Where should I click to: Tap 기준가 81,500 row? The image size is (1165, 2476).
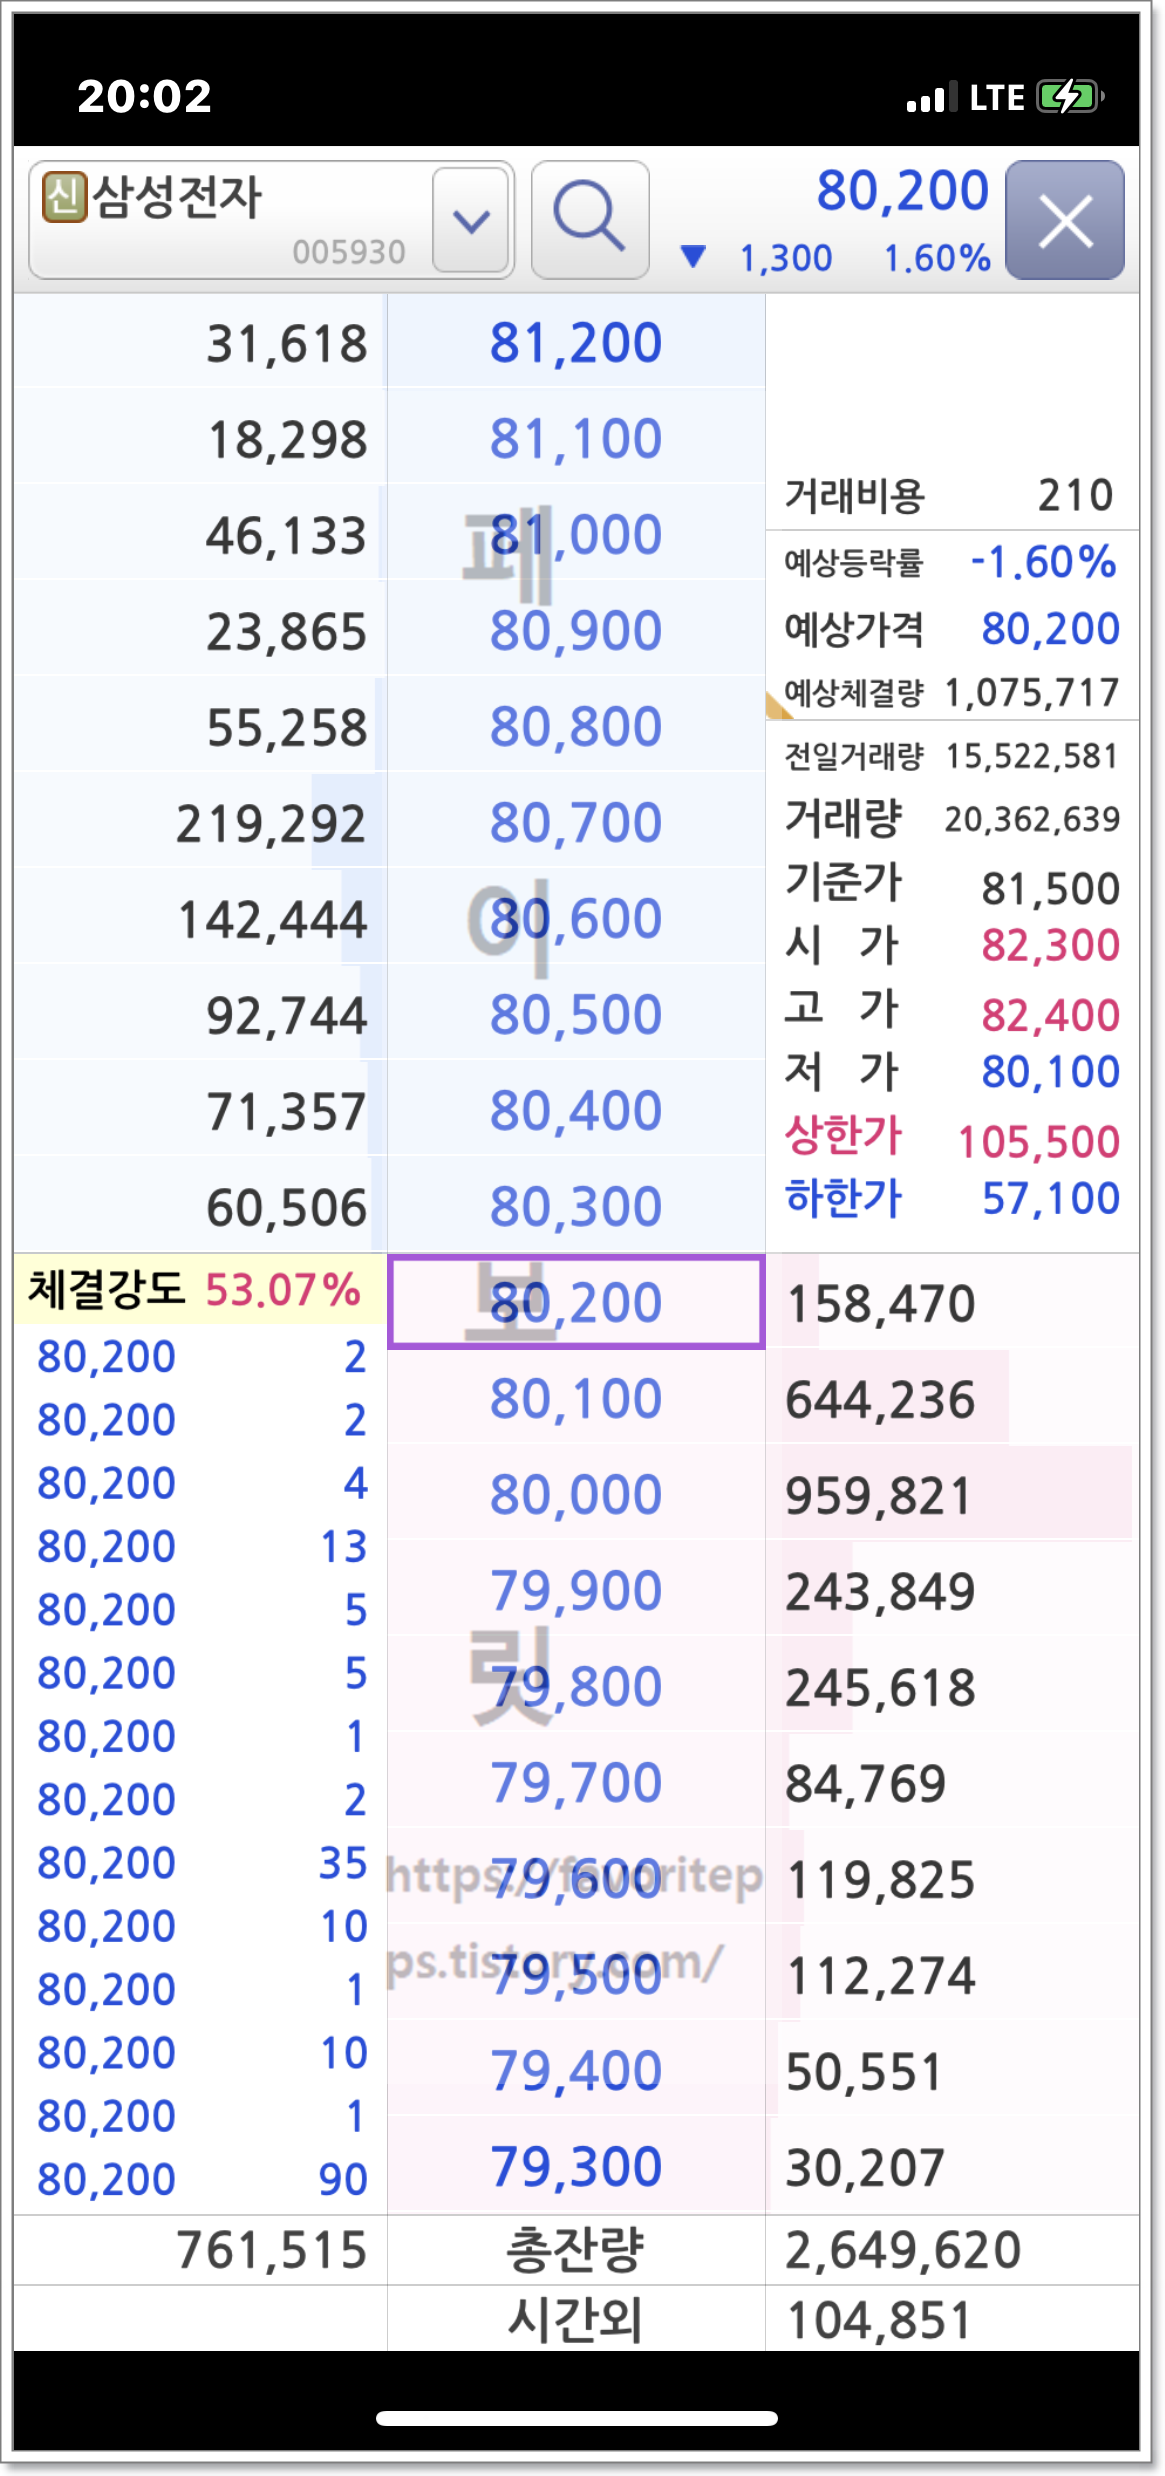pos(952,885)
